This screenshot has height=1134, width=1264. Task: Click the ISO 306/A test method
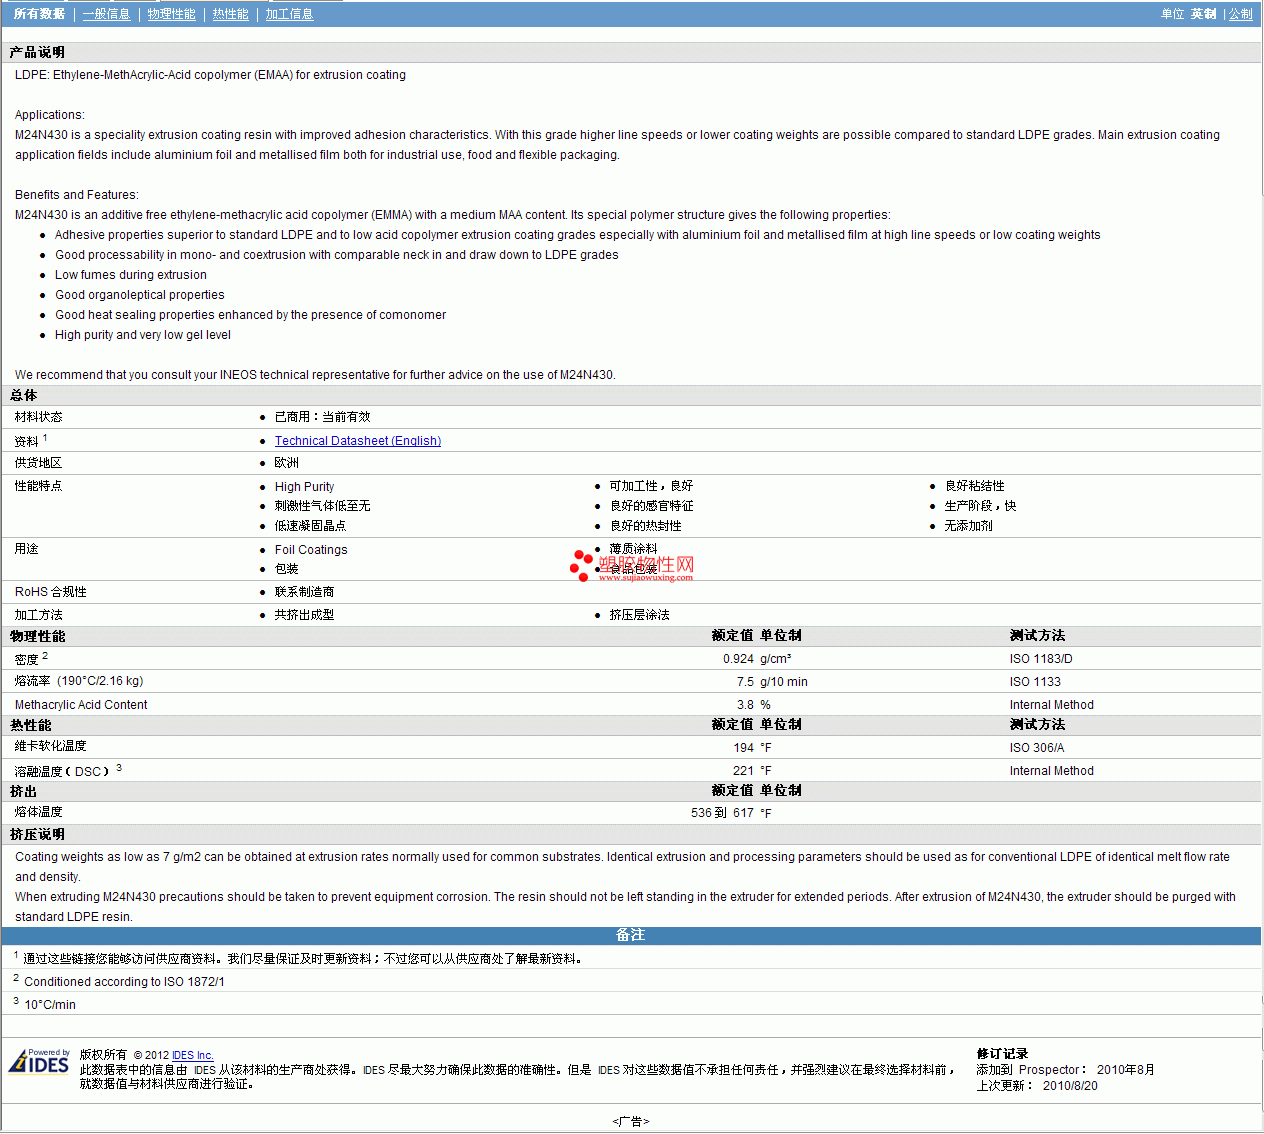pyautogui.click(x=1037, y=748)
